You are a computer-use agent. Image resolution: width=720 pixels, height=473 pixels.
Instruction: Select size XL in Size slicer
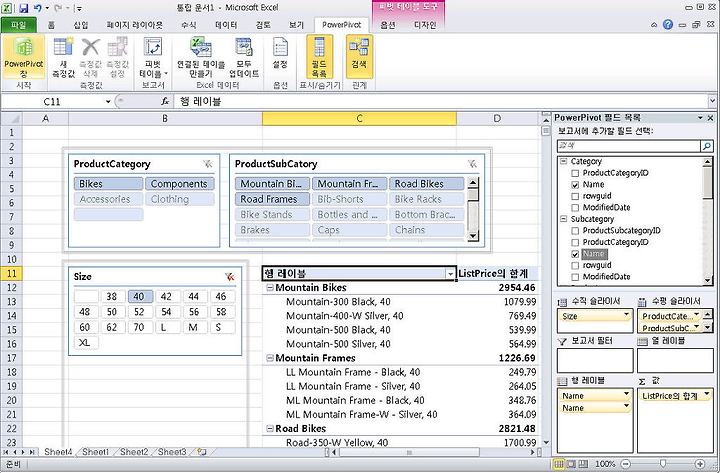(86, 343)
